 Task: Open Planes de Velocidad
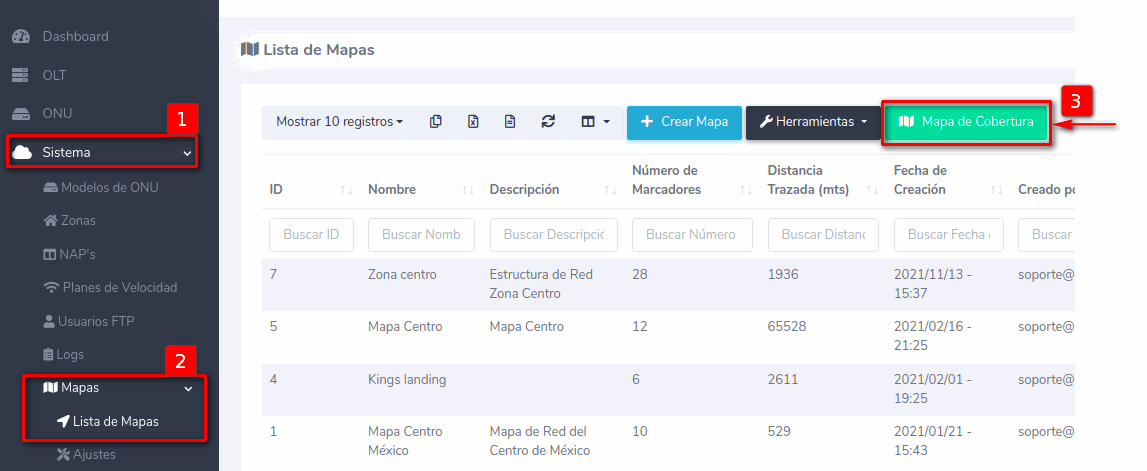click(x=119, y=287)
